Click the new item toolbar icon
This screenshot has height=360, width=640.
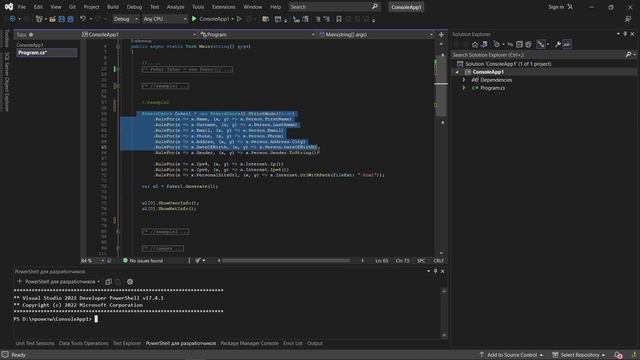[39, 19]
